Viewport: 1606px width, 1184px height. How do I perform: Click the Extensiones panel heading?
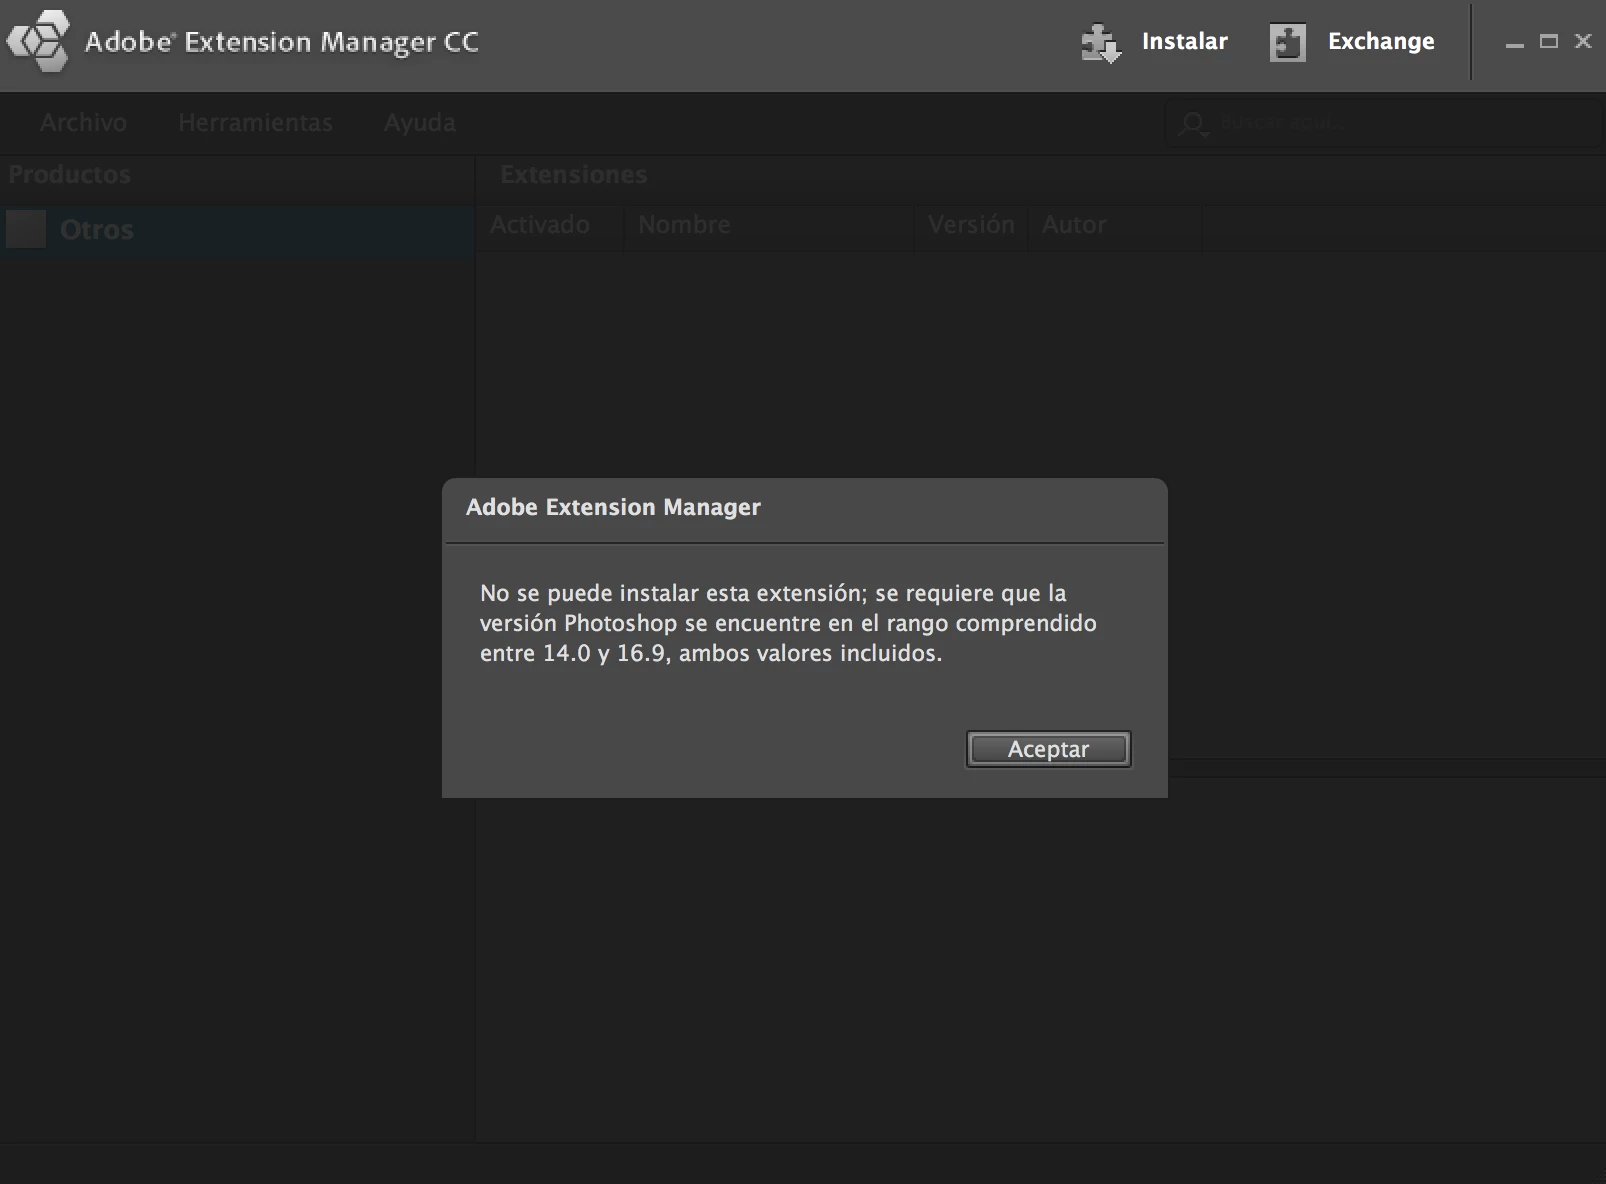tap(573, 174)
